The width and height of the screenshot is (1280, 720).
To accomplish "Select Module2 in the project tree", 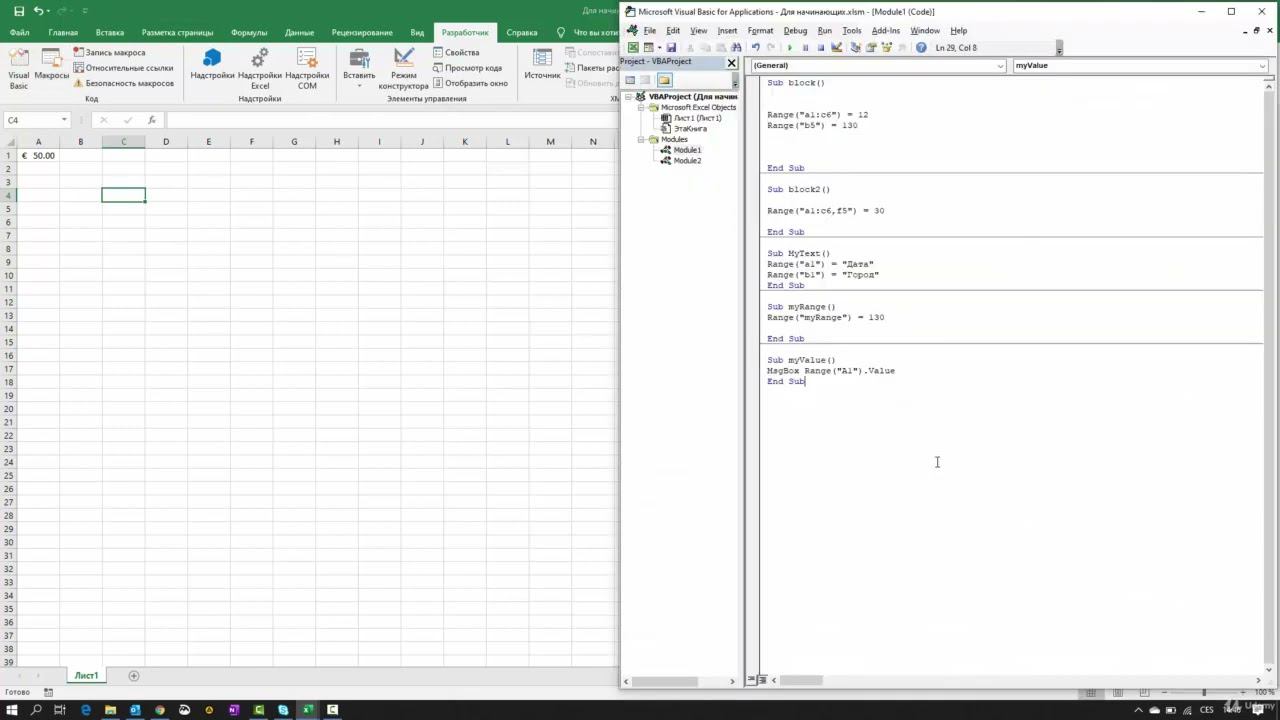I will pos(687,161).
